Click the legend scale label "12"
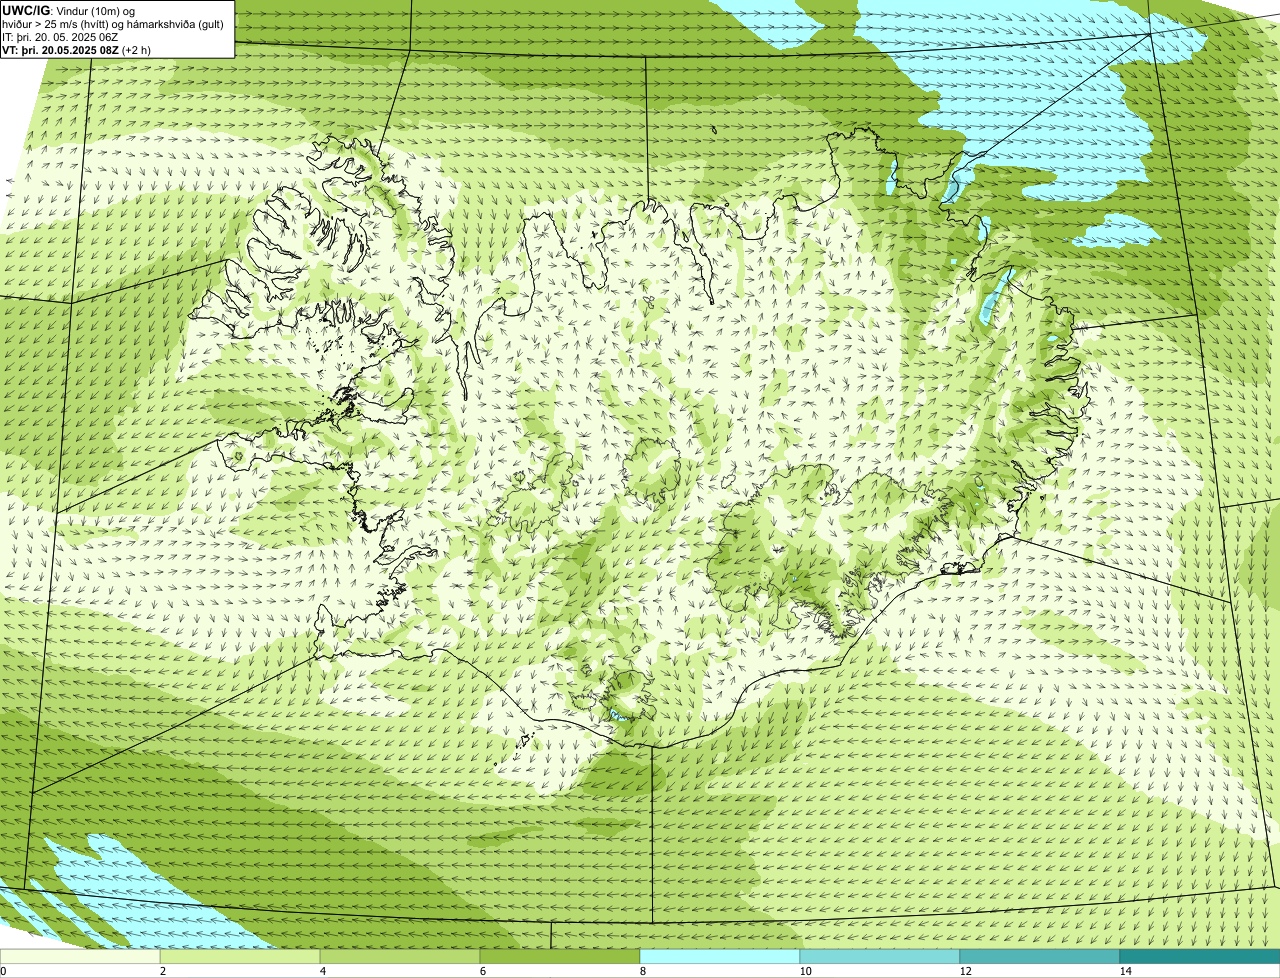 tap(965, 971)
